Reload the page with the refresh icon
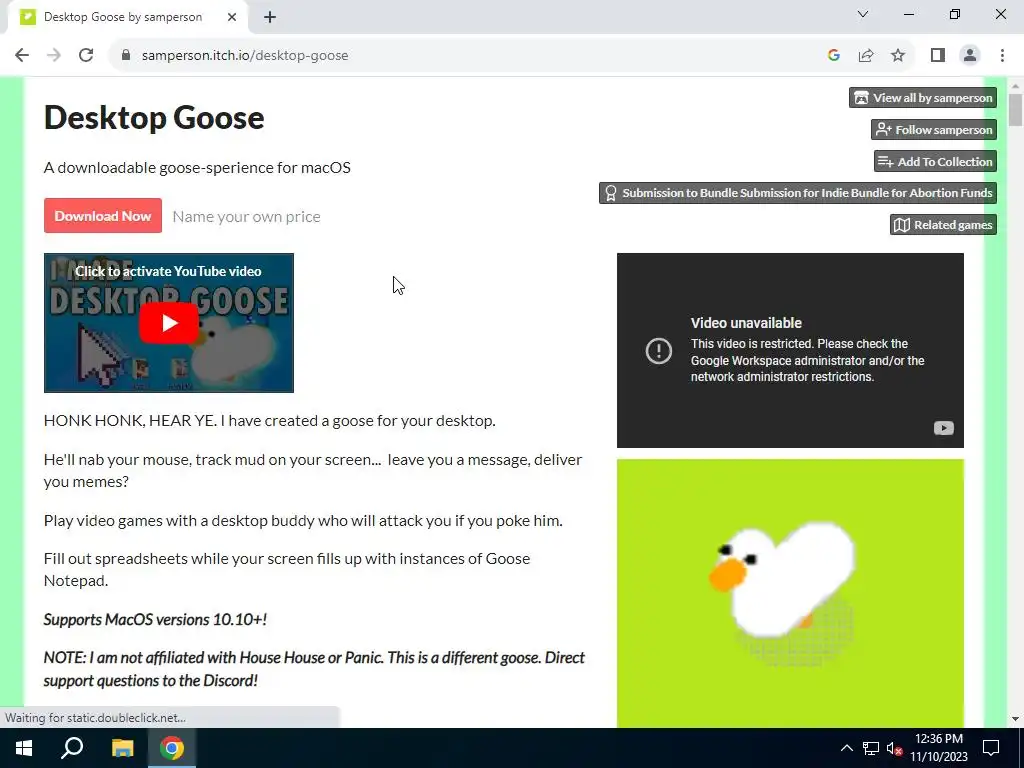 point(86,56)
